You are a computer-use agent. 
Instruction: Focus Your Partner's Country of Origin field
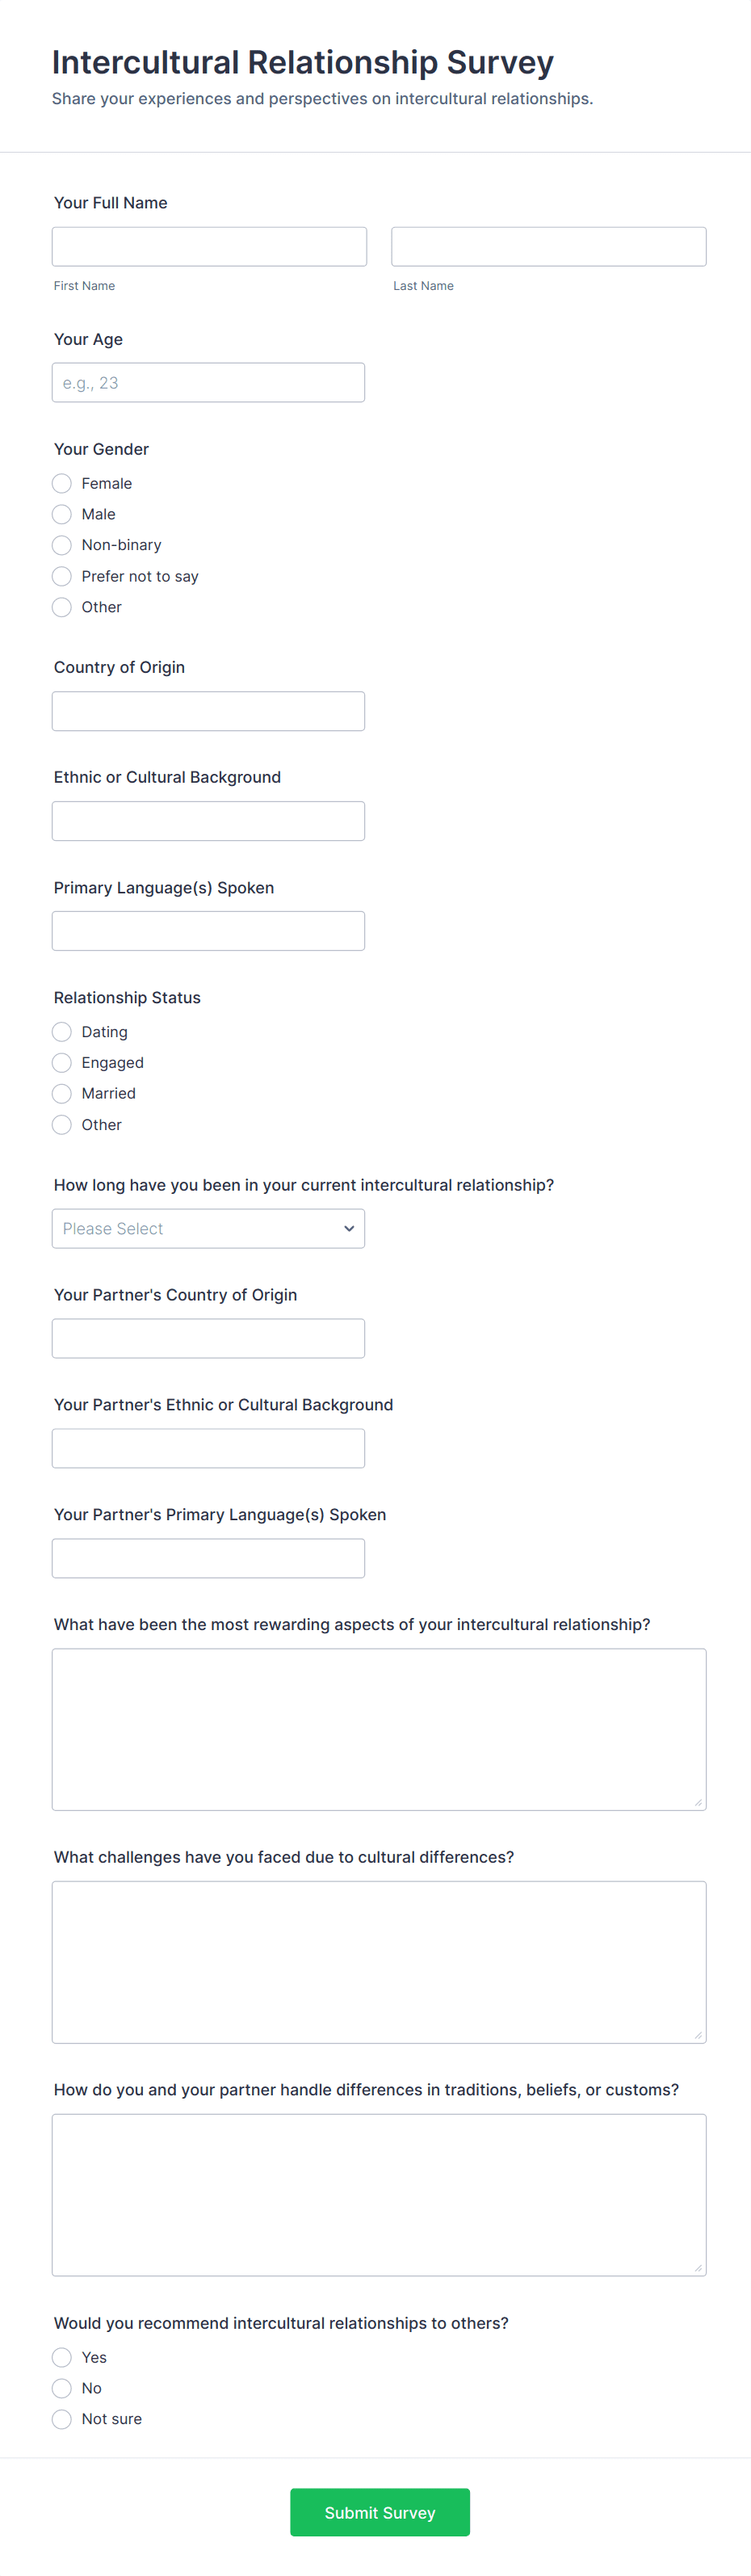click(208, 1338)
